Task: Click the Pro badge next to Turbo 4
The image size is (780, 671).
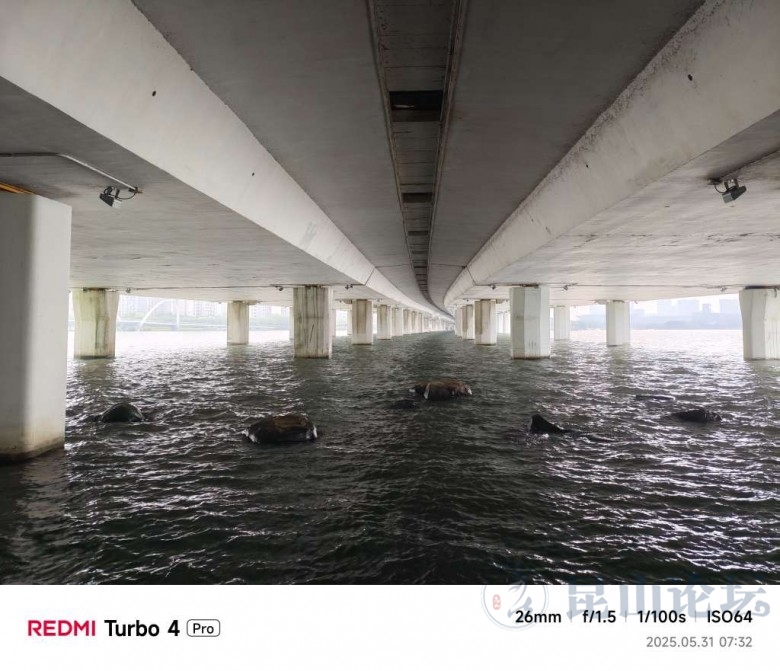Action: tap(203, 628)
